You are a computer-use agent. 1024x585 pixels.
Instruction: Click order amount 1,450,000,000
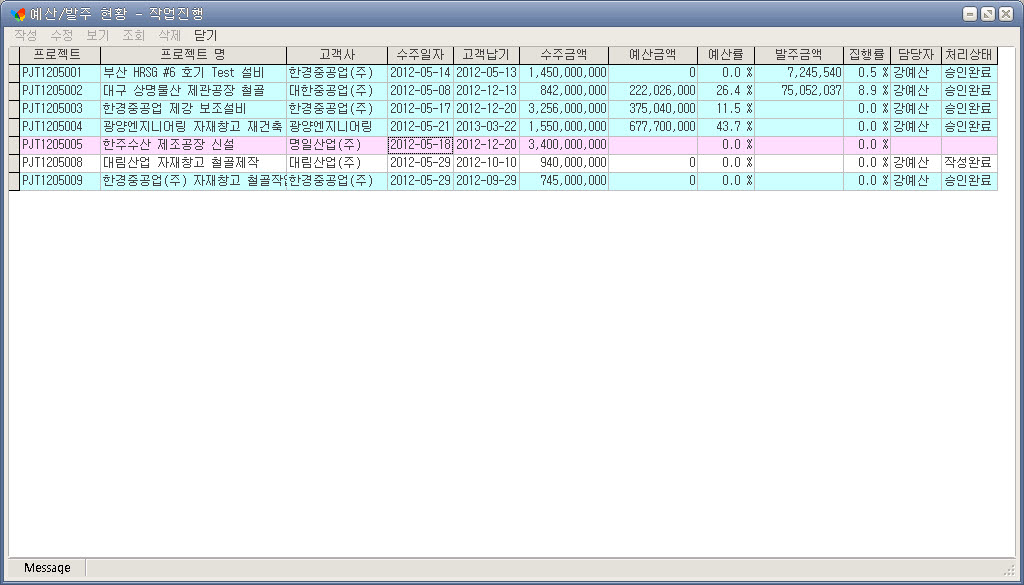pyautogui.click(x=564, y=72)
